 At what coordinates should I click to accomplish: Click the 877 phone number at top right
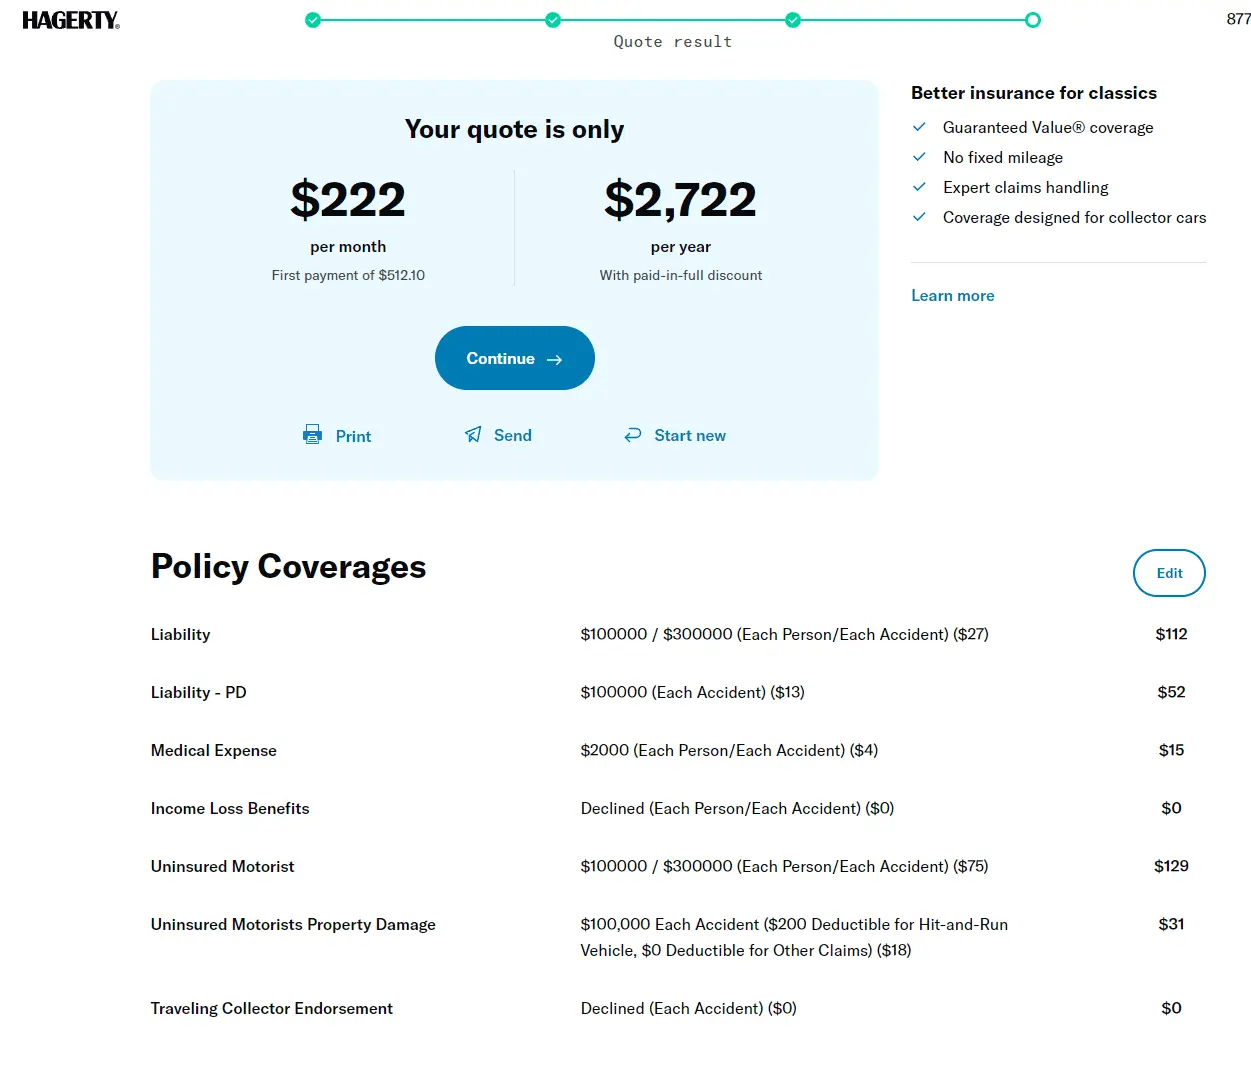pos(1238,19)
